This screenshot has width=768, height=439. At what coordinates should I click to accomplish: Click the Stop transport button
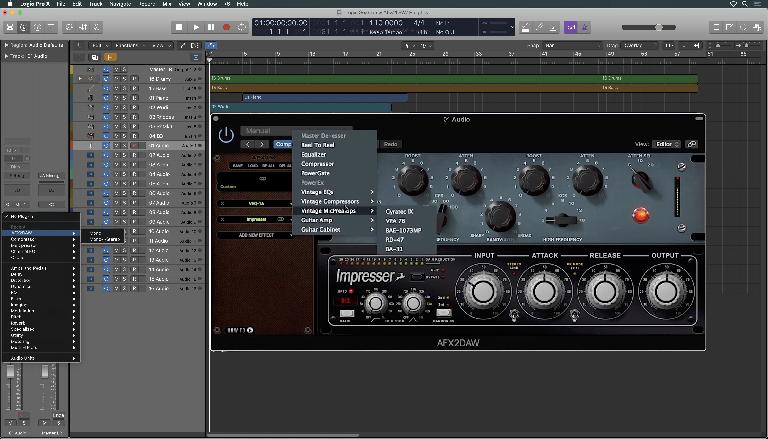[x=179, y=27]
